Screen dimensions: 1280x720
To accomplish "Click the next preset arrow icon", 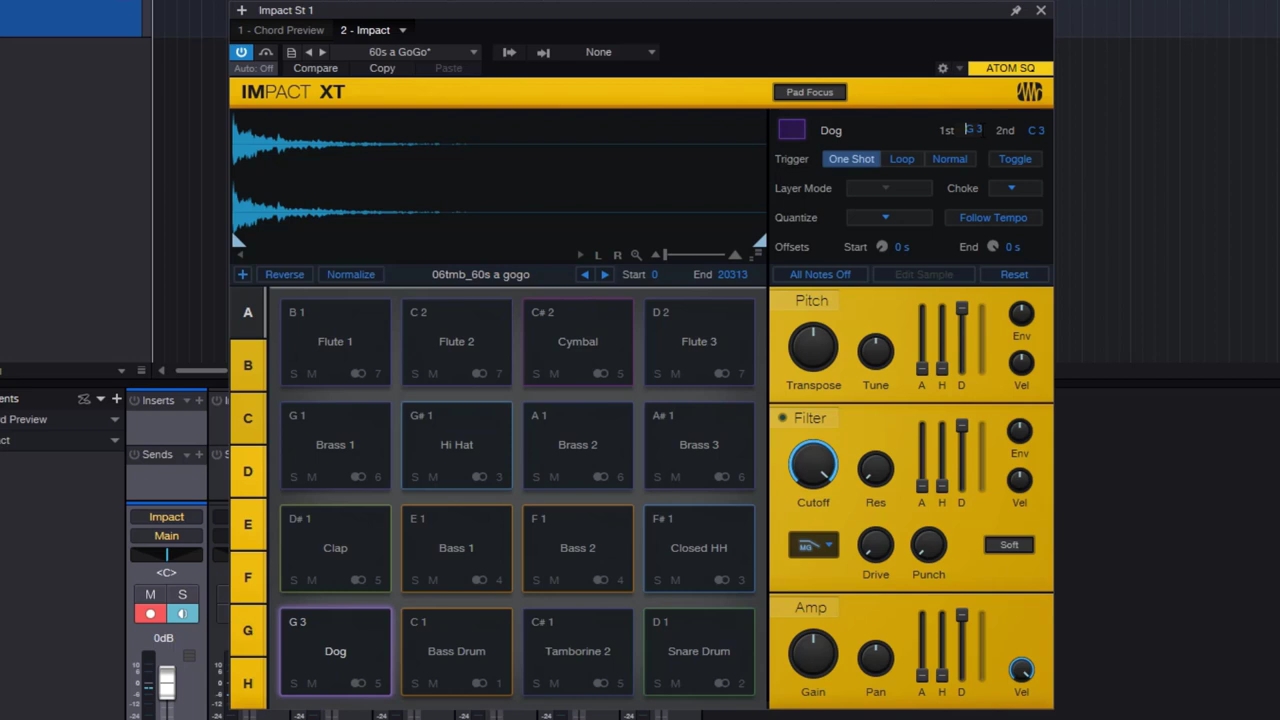I will (321, 52).
